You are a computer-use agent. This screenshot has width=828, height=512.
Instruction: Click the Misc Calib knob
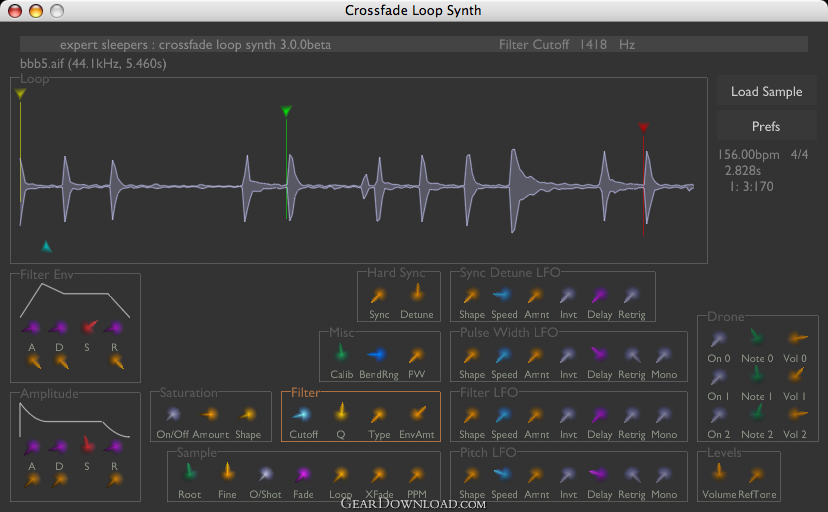pos(341,353)
